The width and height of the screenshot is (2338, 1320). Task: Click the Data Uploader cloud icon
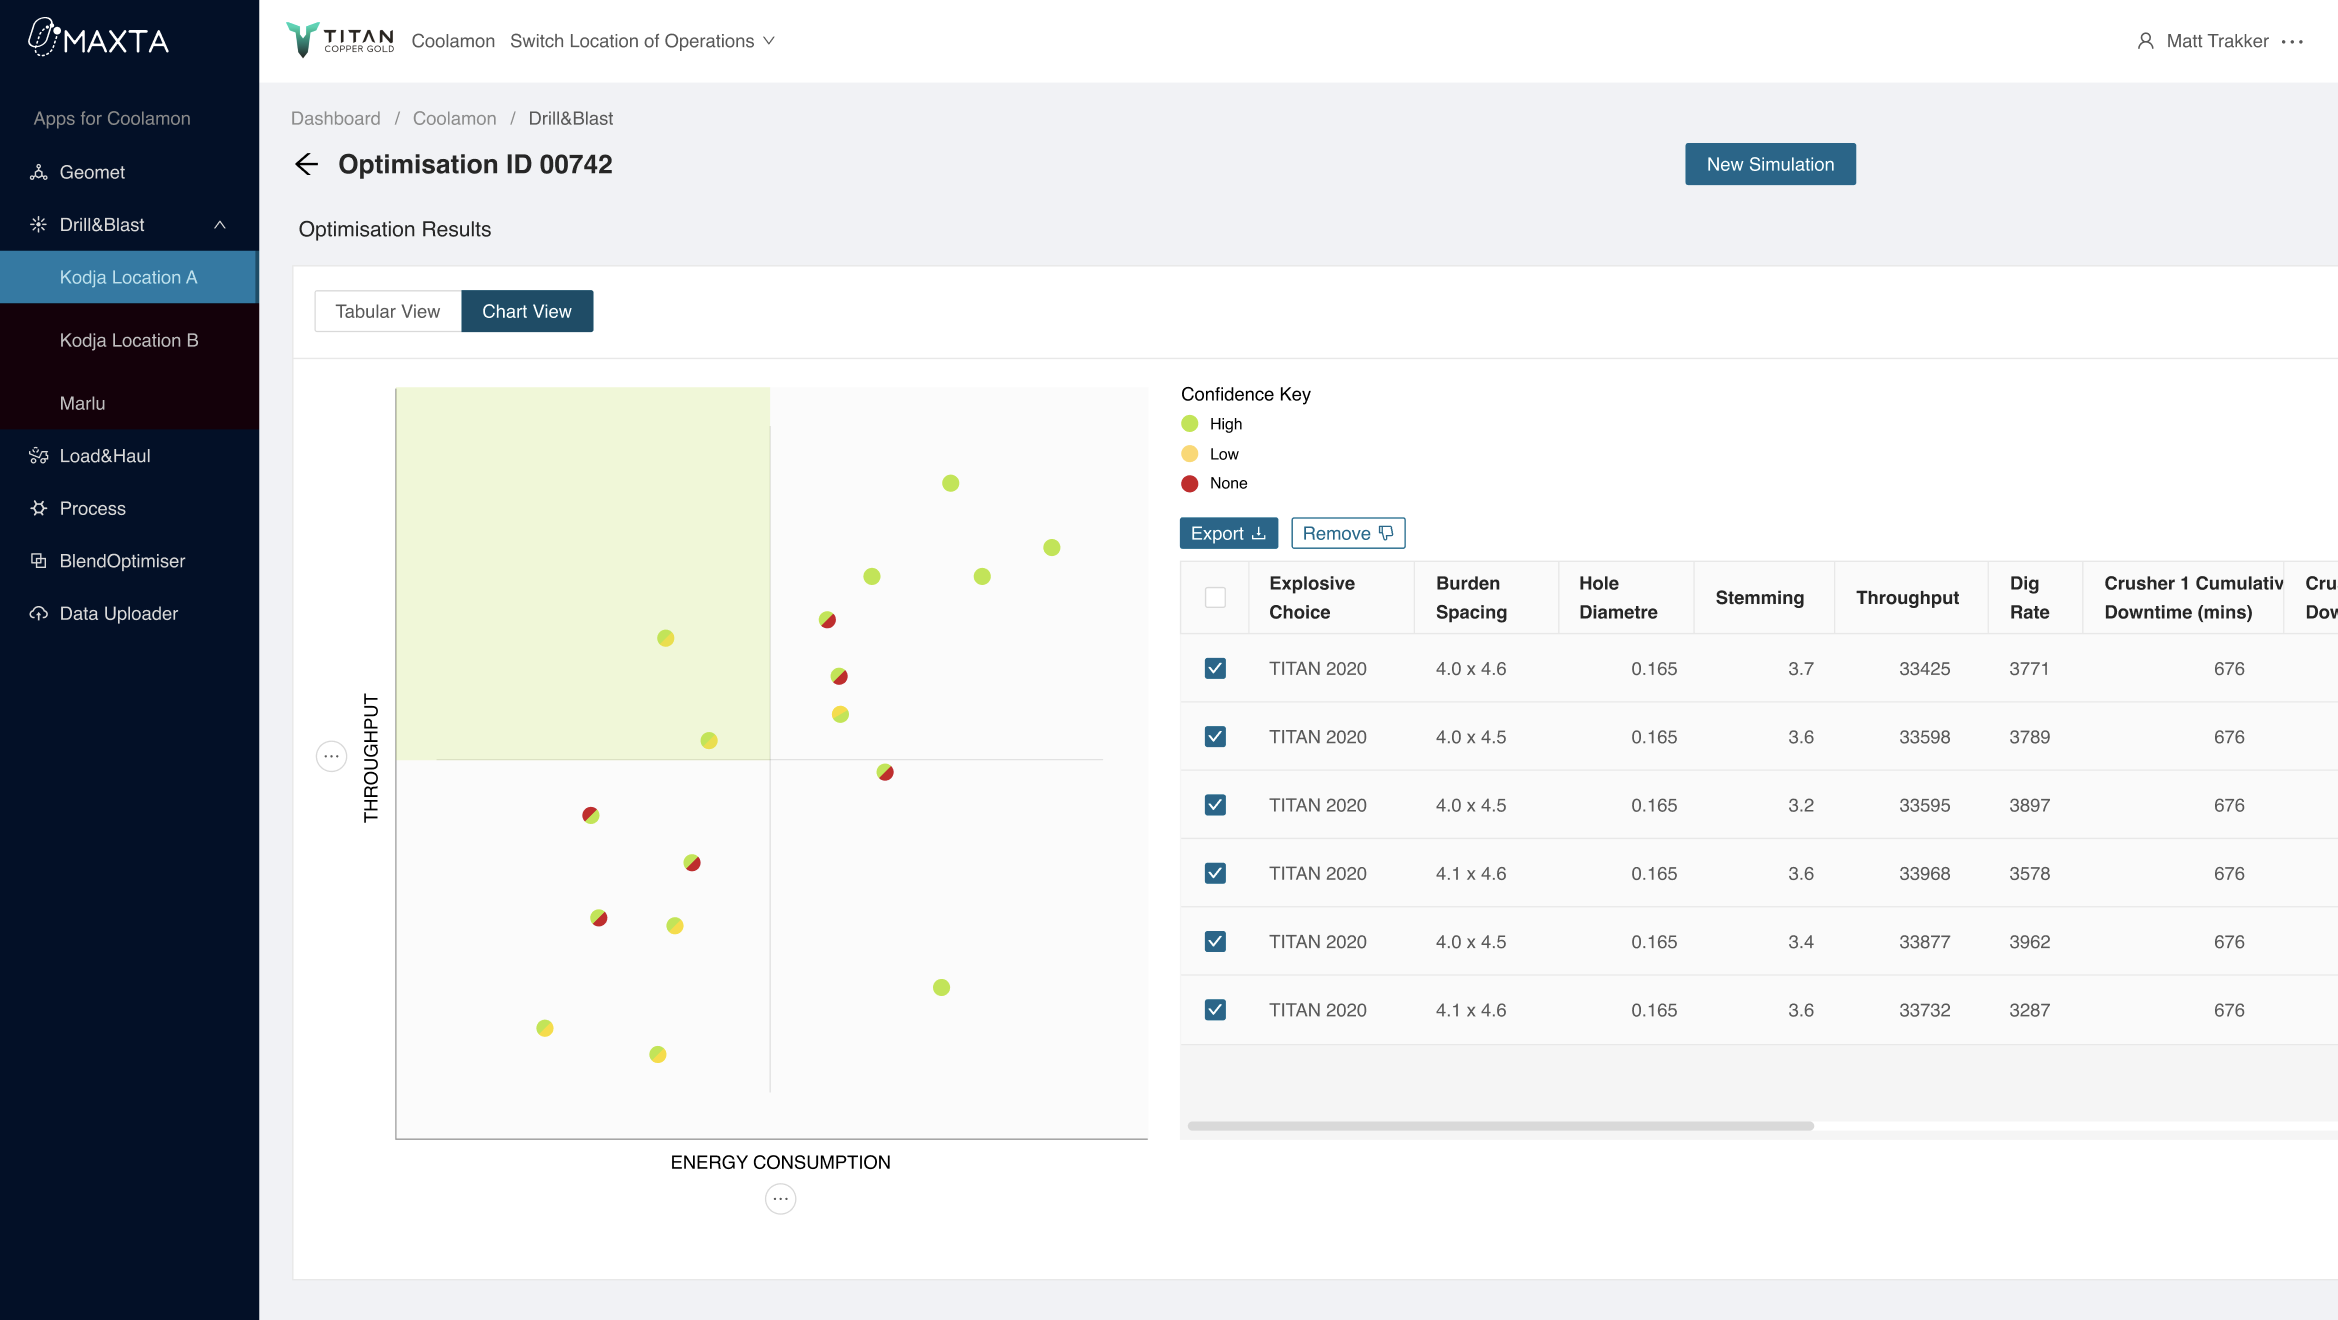pos(39,613)
